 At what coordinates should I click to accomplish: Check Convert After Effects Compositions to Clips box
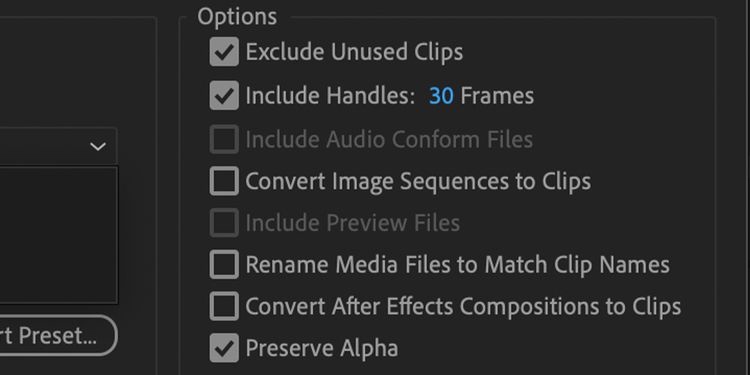224,306
